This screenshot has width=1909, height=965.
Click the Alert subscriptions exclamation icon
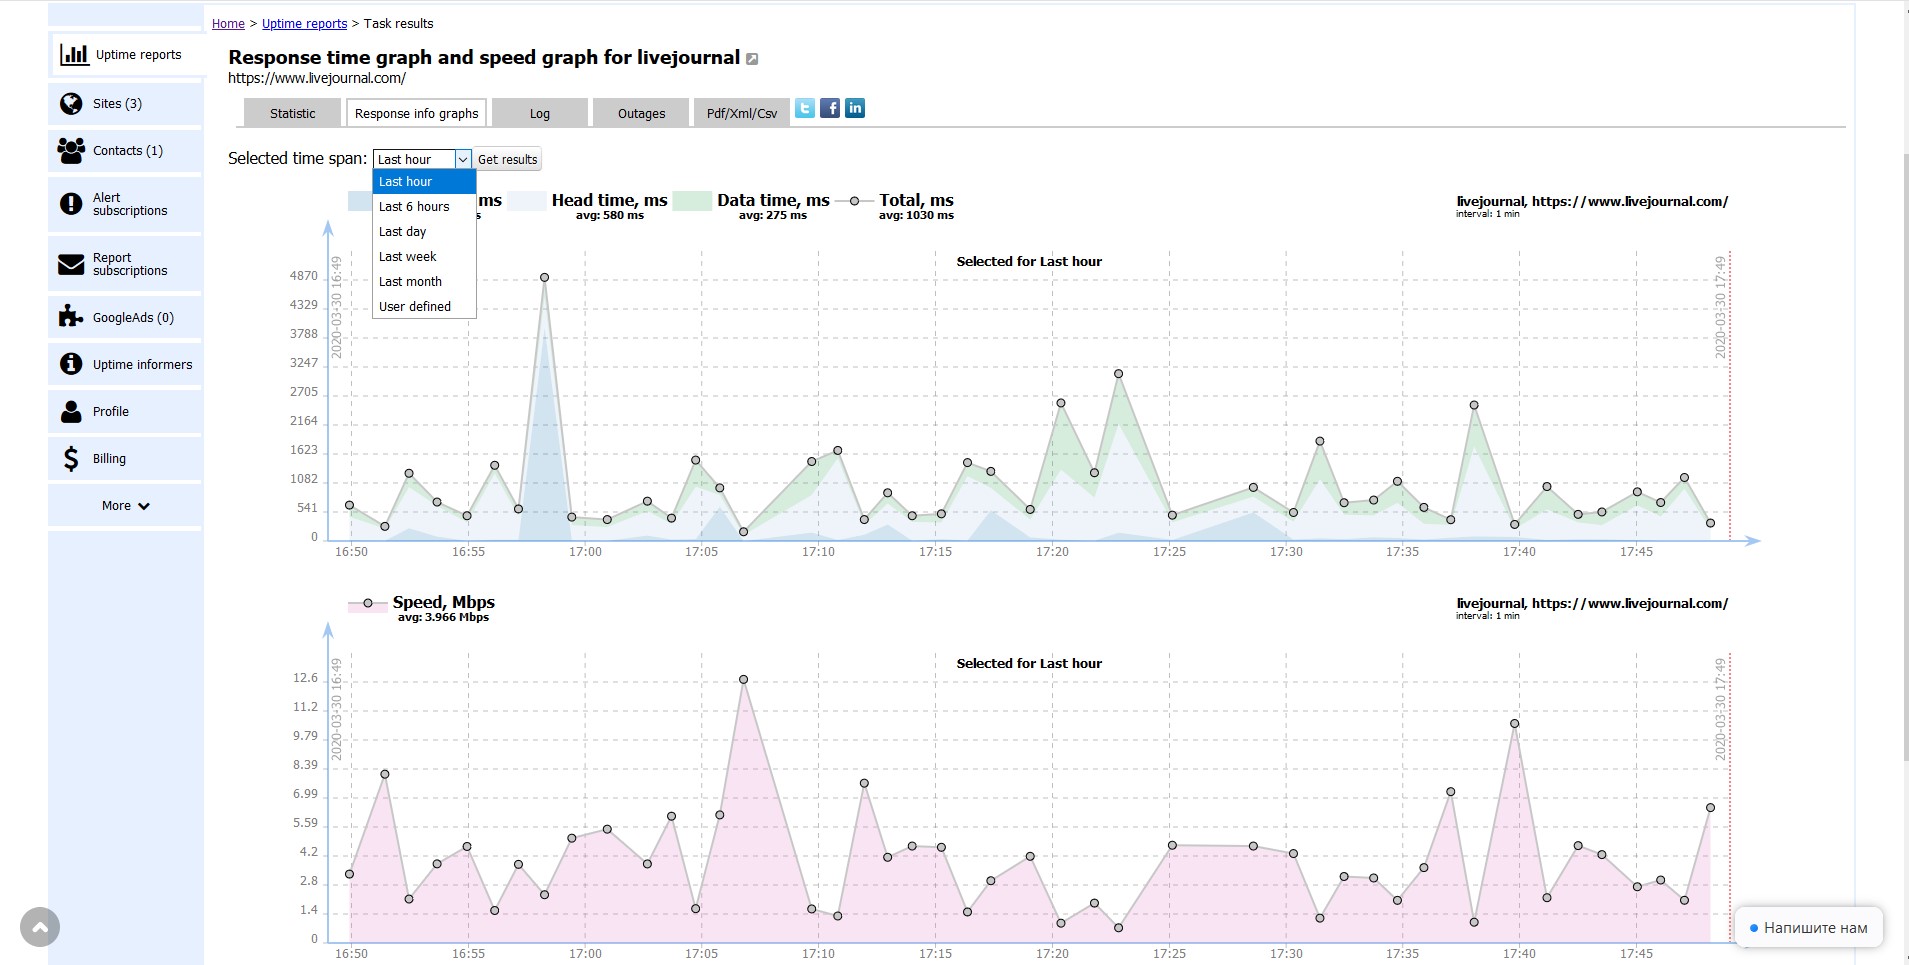pyautogui.click(x=71, y=204)
